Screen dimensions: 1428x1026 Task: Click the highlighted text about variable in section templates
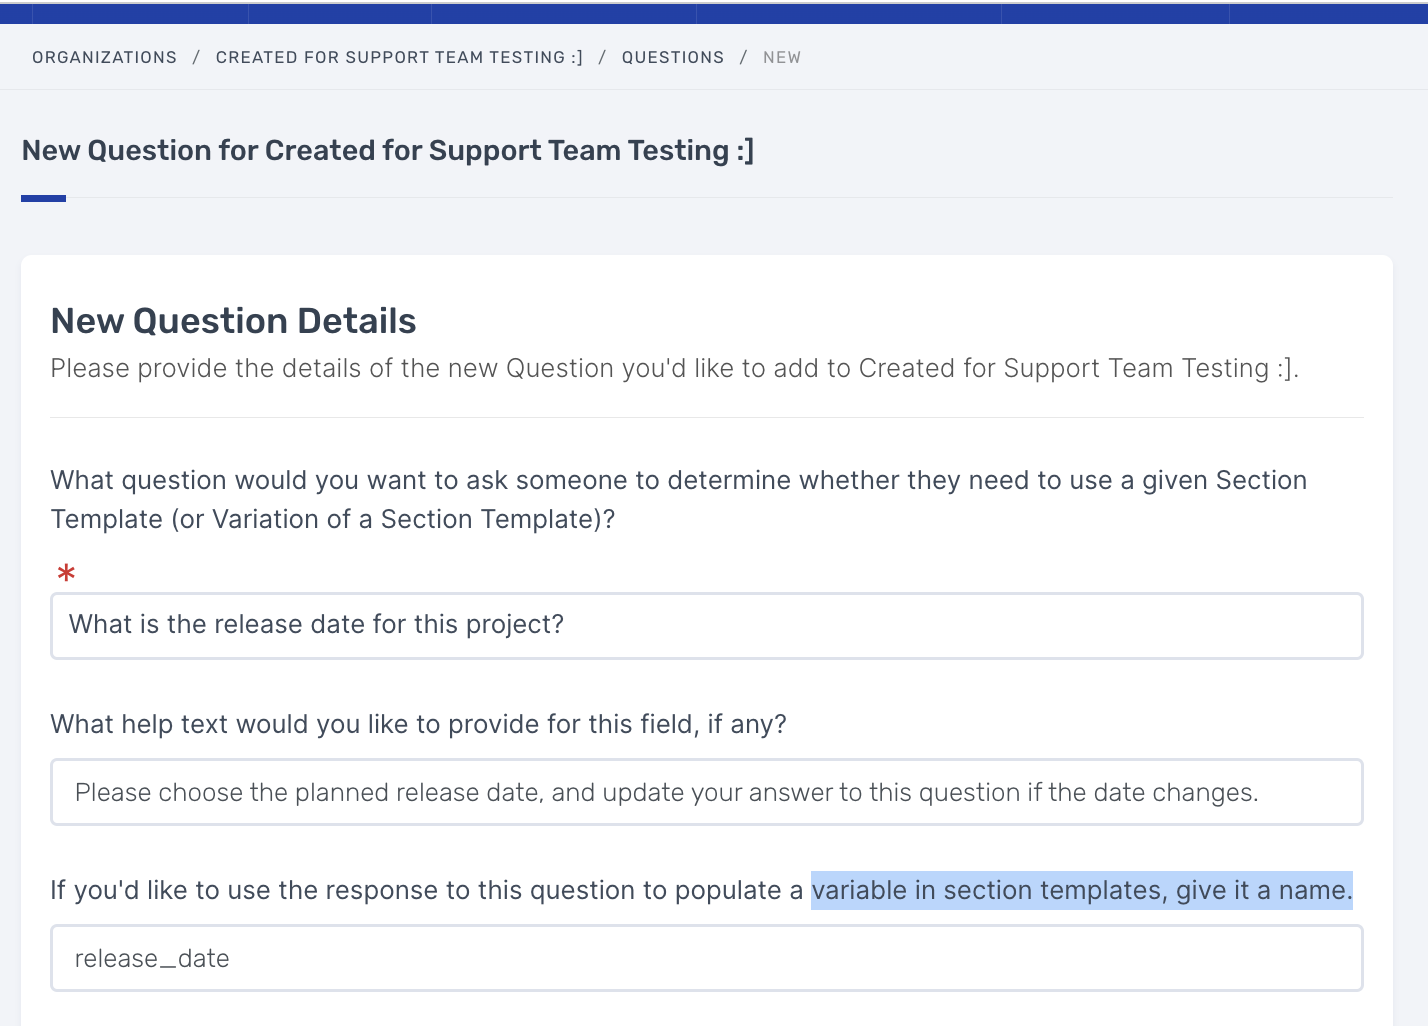1082,890
